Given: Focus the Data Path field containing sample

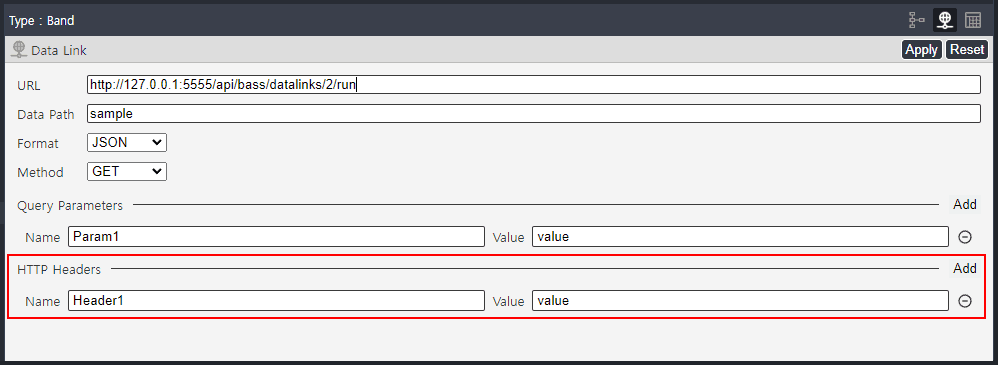Looking at the screenshot, I should coord(533,113).
